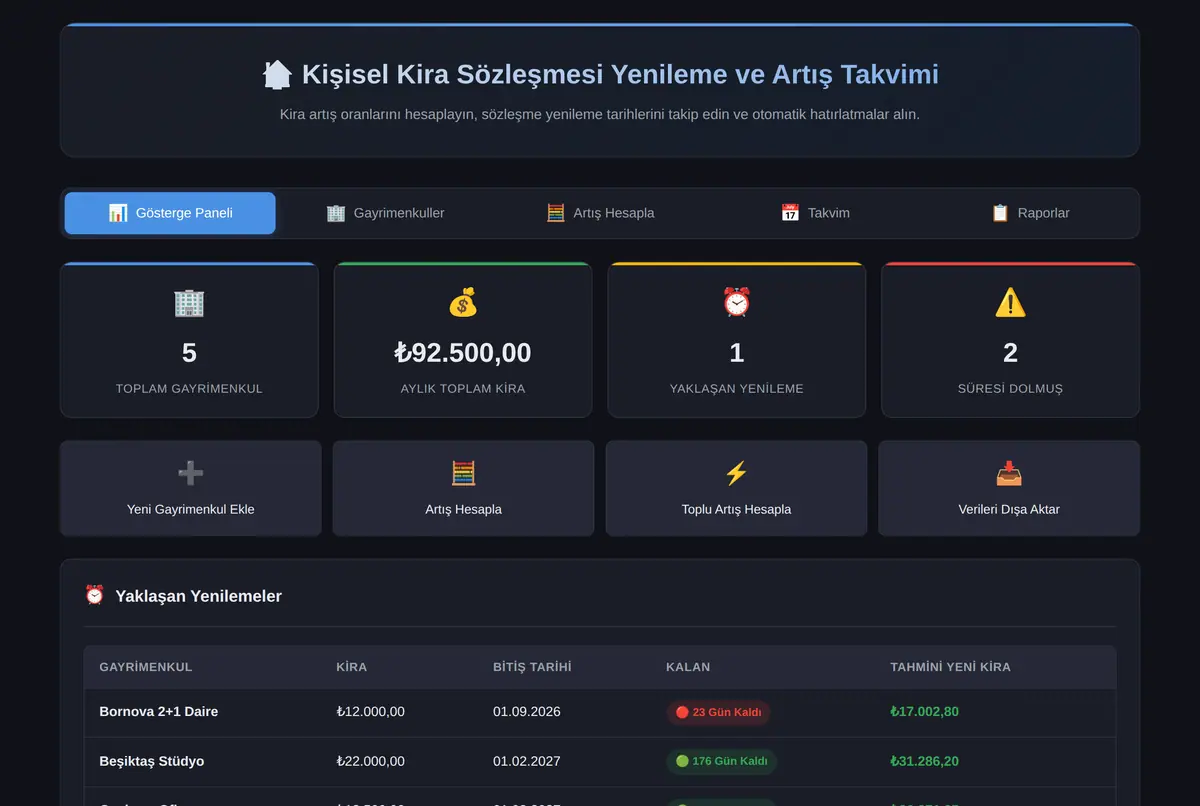The width and height of the screenshot is (1200, 806).
Task: Click the Tahmini Yeni Kira column header
Action: point(950,667)
